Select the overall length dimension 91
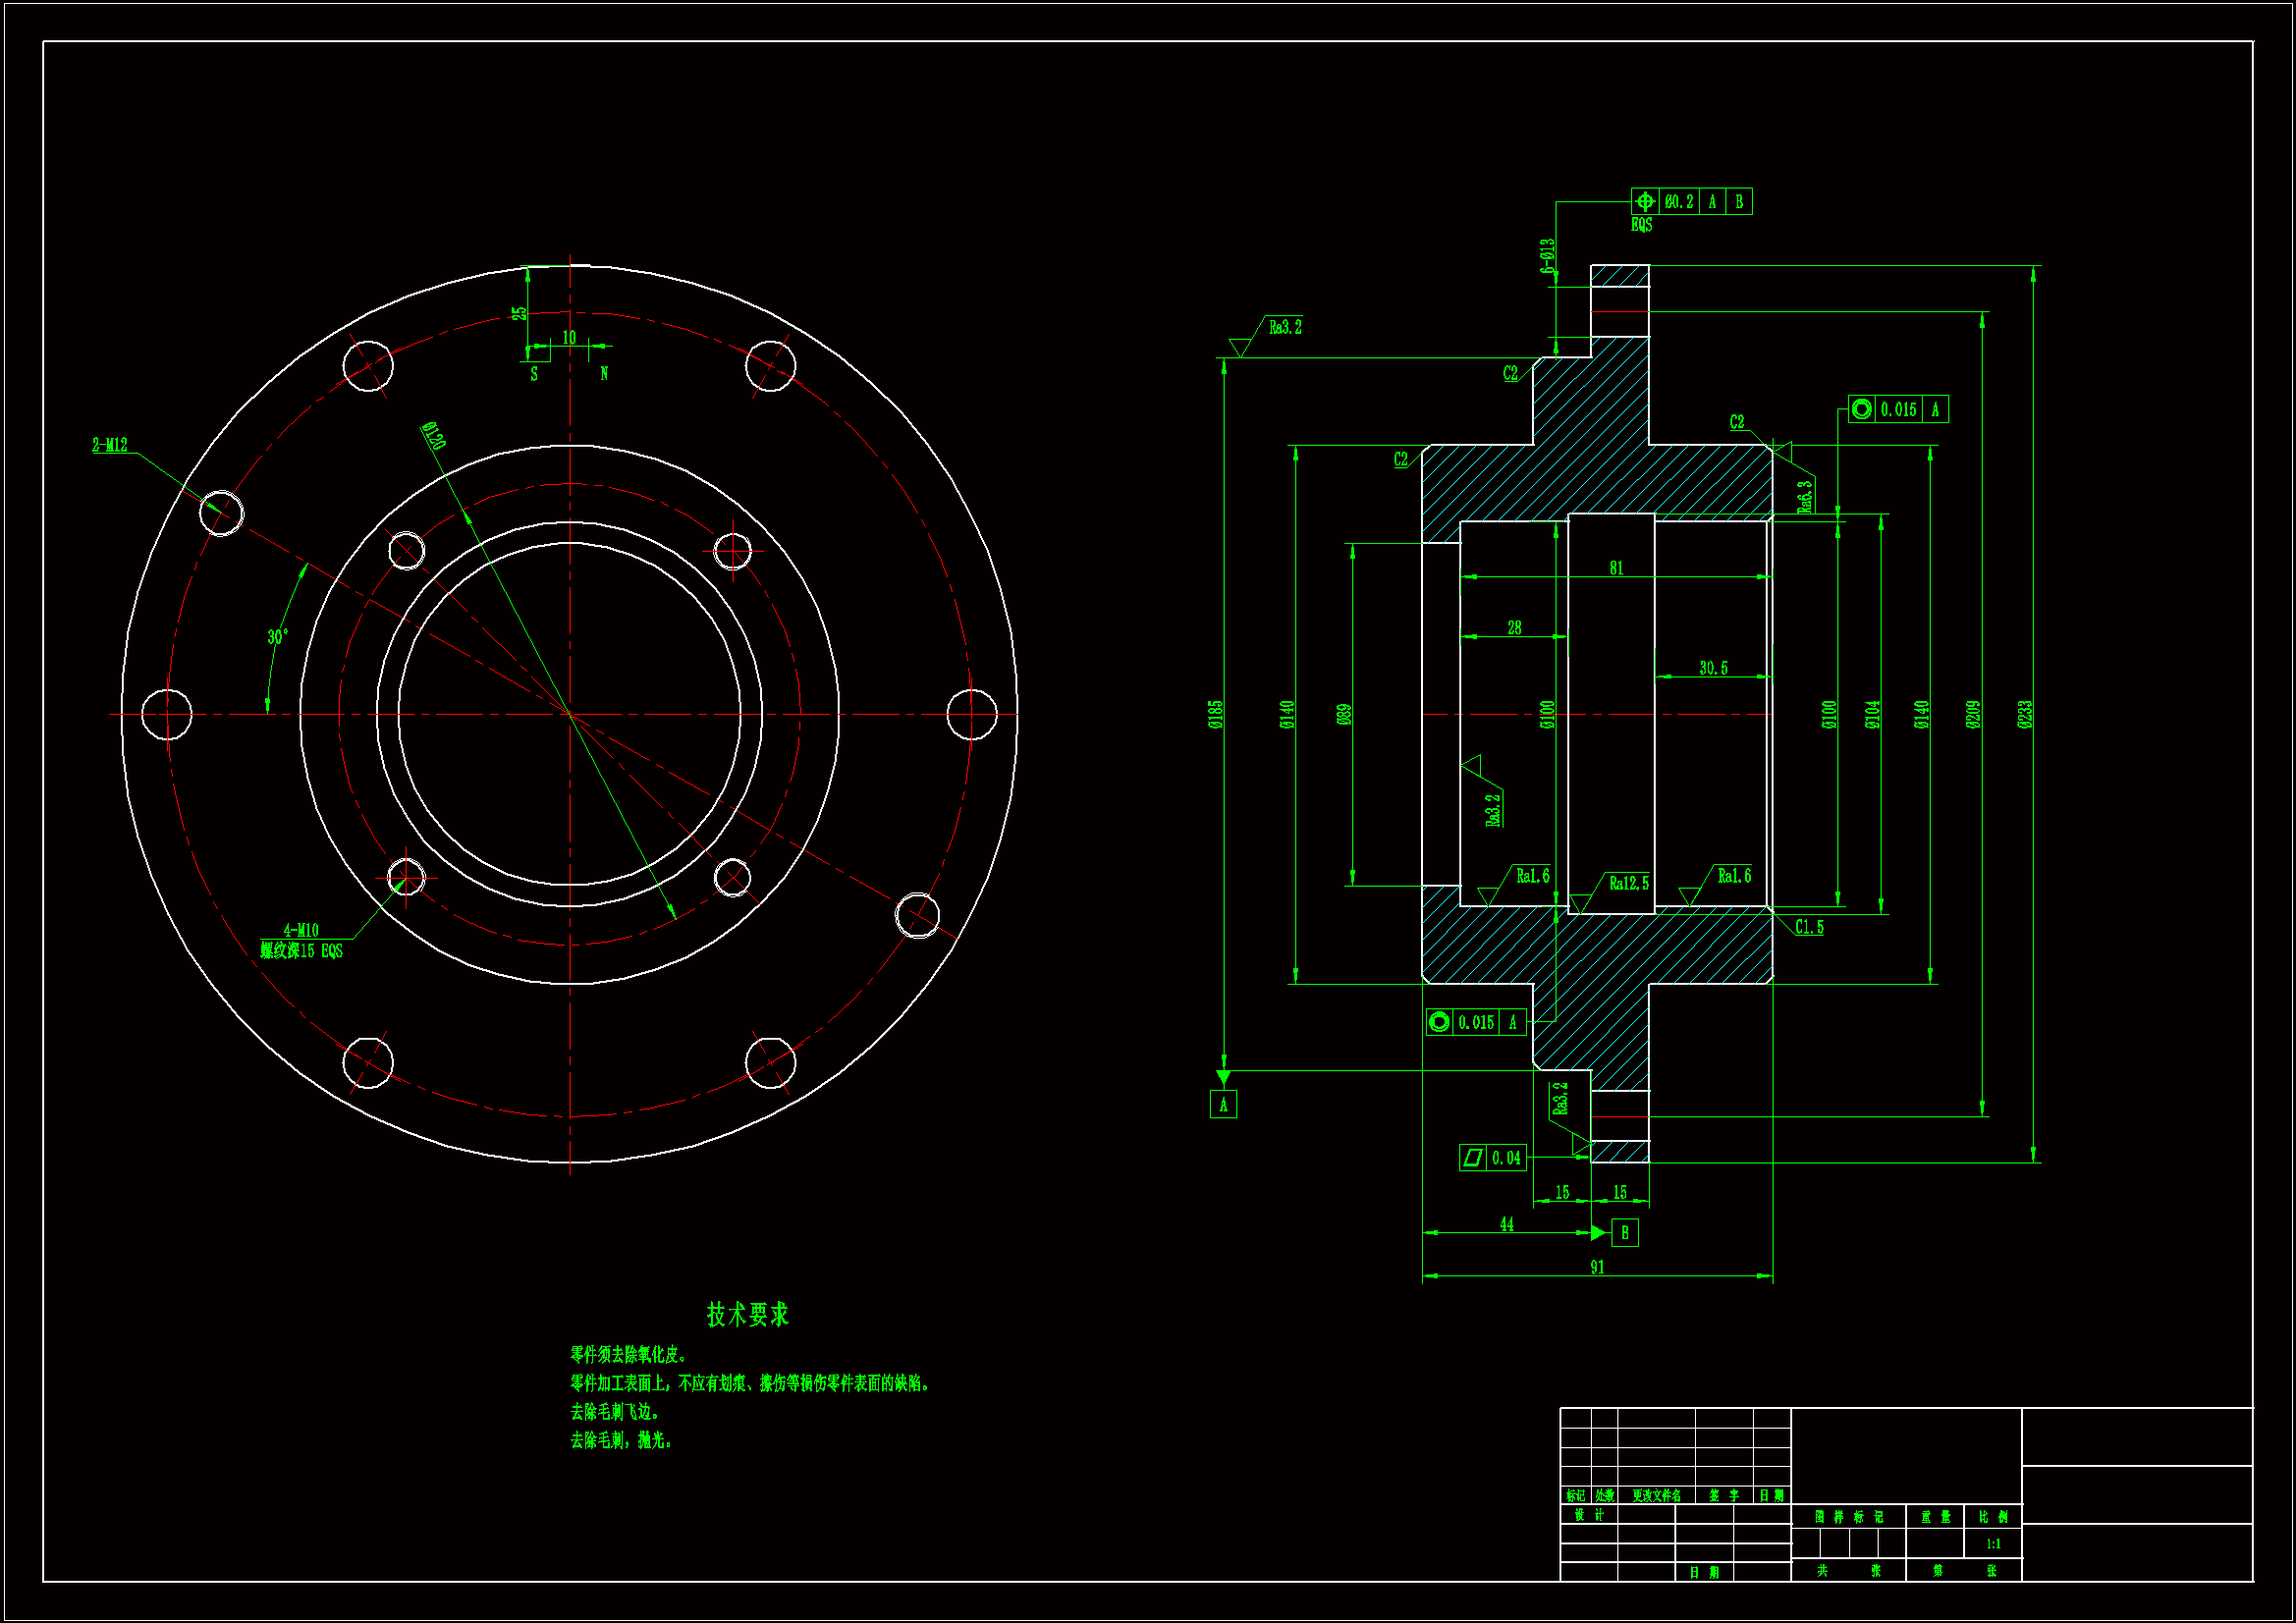 (x=1597, y=1267)
